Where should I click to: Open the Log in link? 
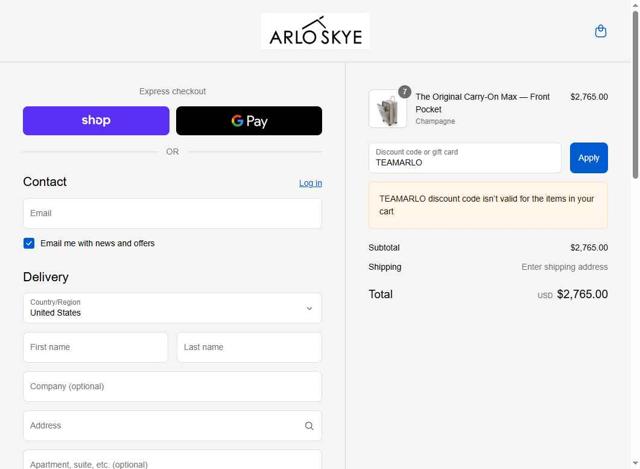[x=311, y=183]
